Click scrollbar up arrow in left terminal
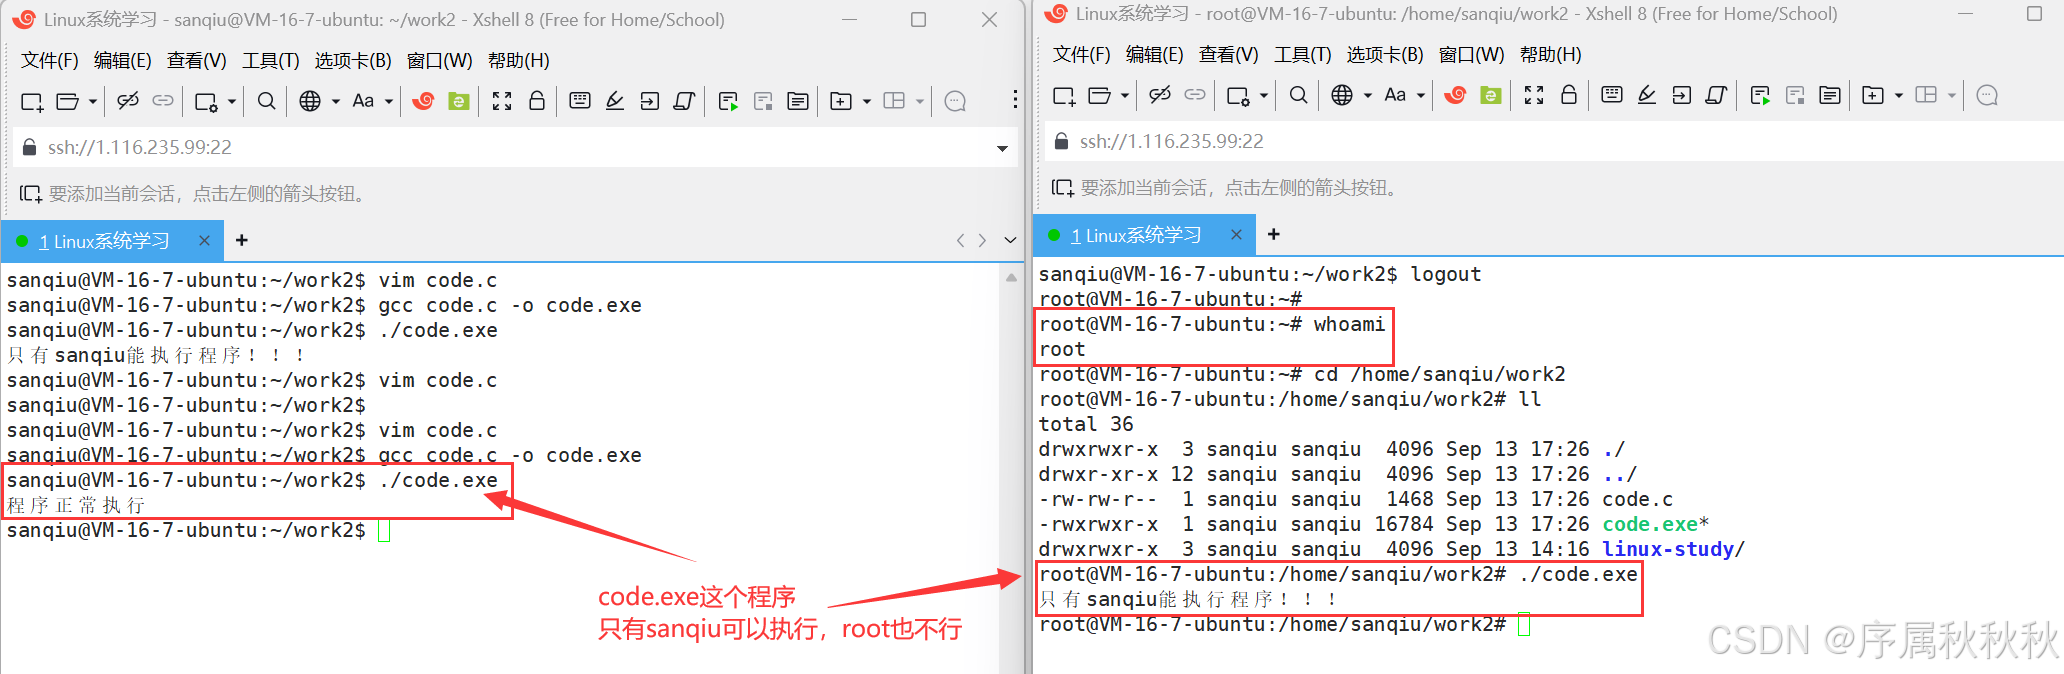 coord(1011,278)
